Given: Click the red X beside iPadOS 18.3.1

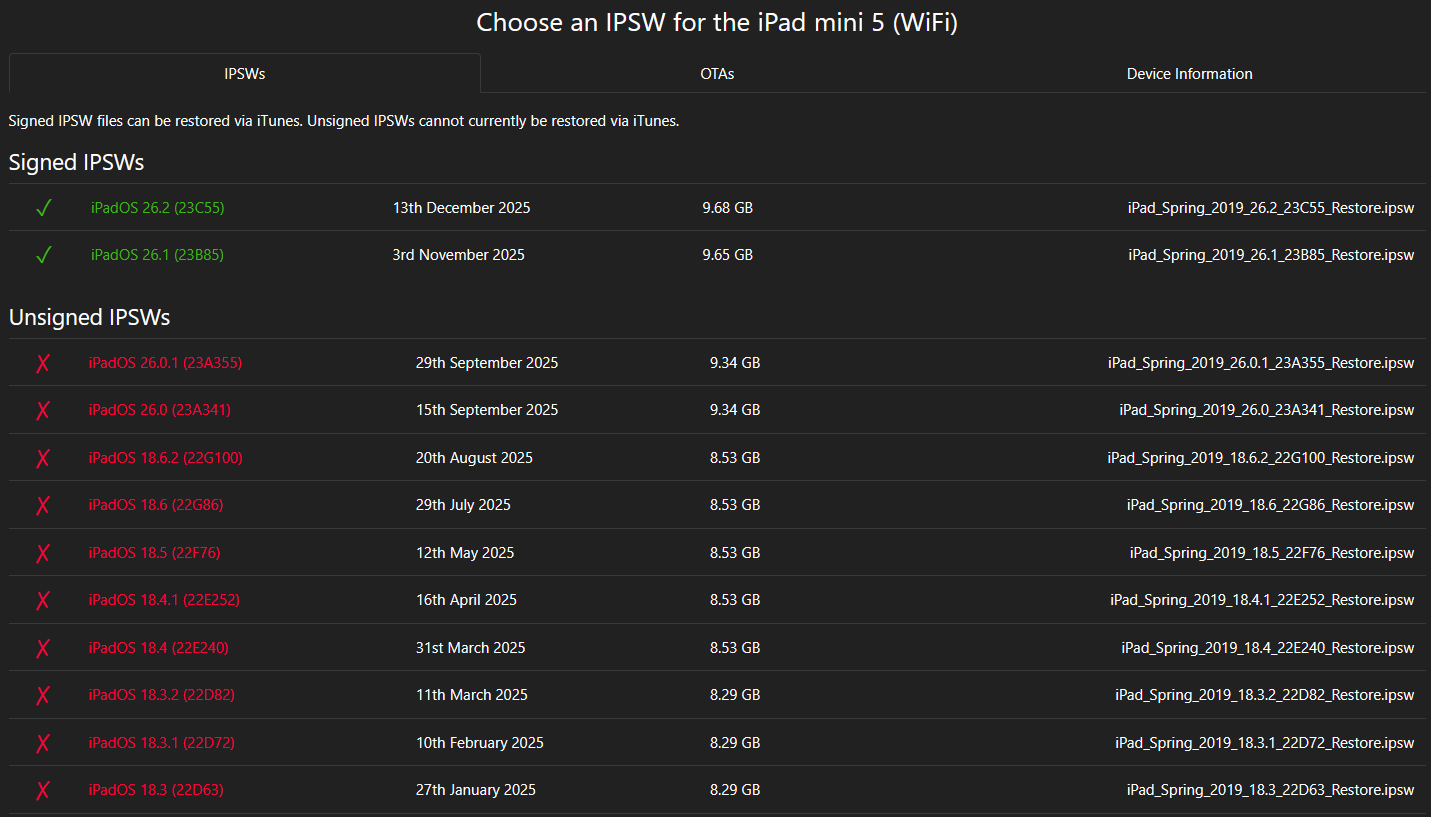Looking at the screenshot, I should click(43, 743).
